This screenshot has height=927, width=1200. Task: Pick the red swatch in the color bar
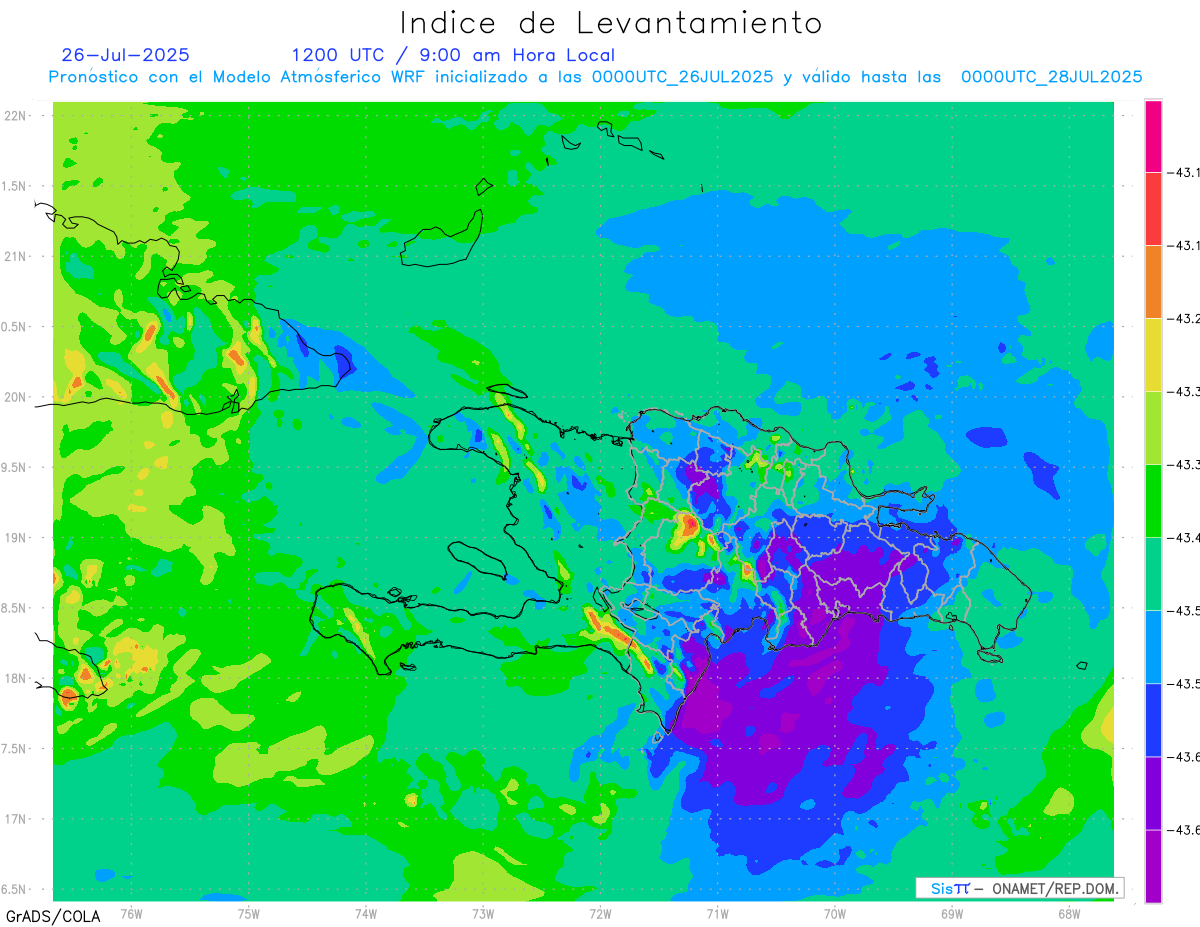pos(1153,209)
